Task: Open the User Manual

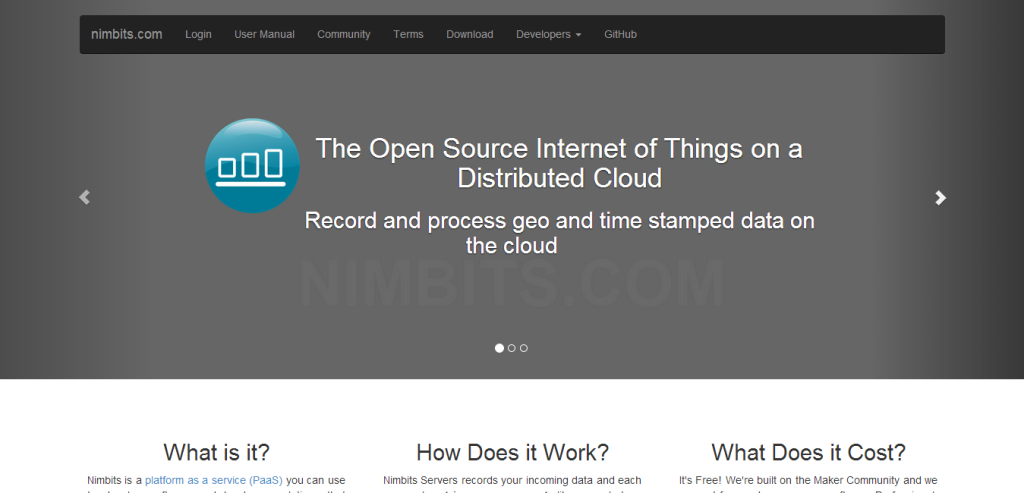Action: click(264, 34)
